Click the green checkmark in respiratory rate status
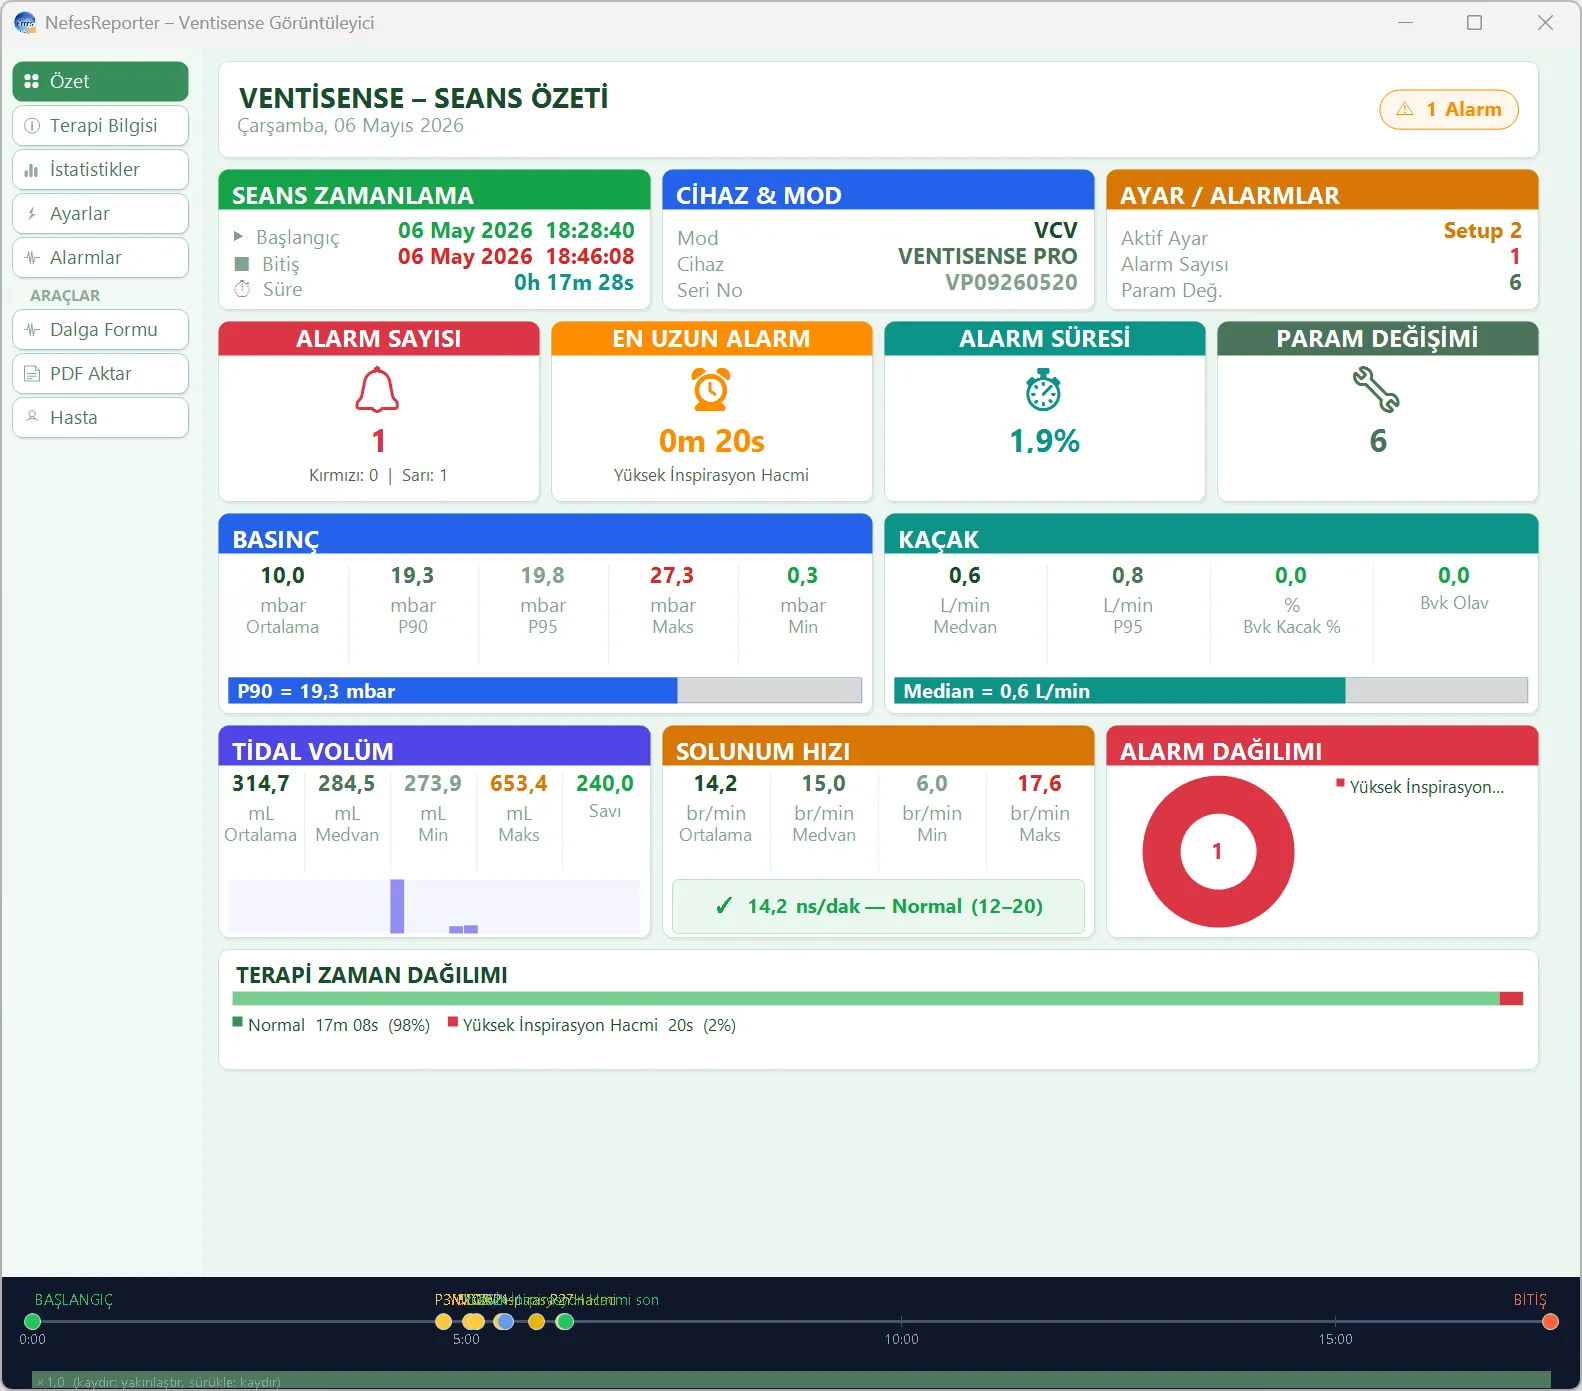Viewport: 1582px width, 1391px height. click(723, 906)
